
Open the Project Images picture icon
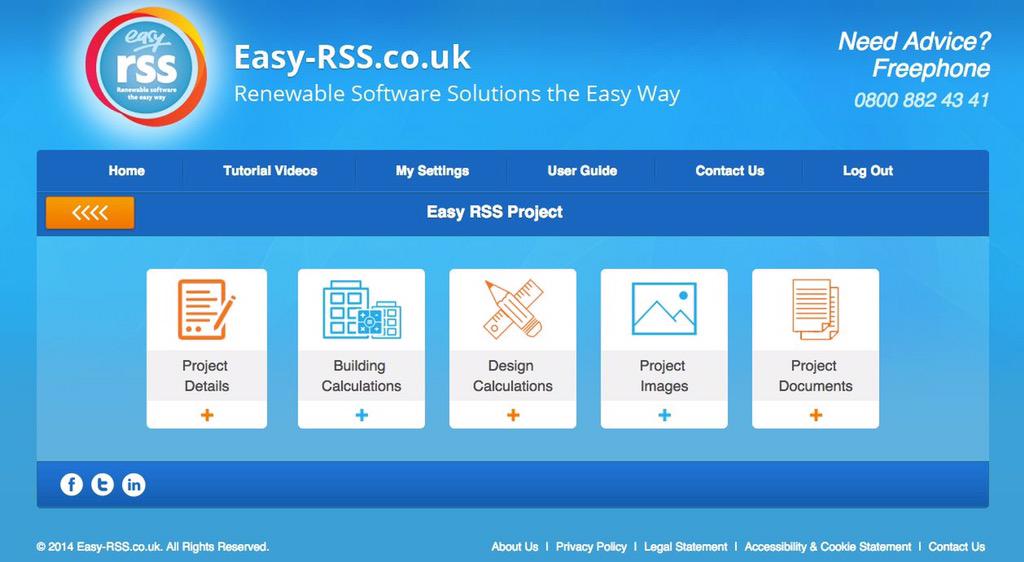tap(664, 309)
